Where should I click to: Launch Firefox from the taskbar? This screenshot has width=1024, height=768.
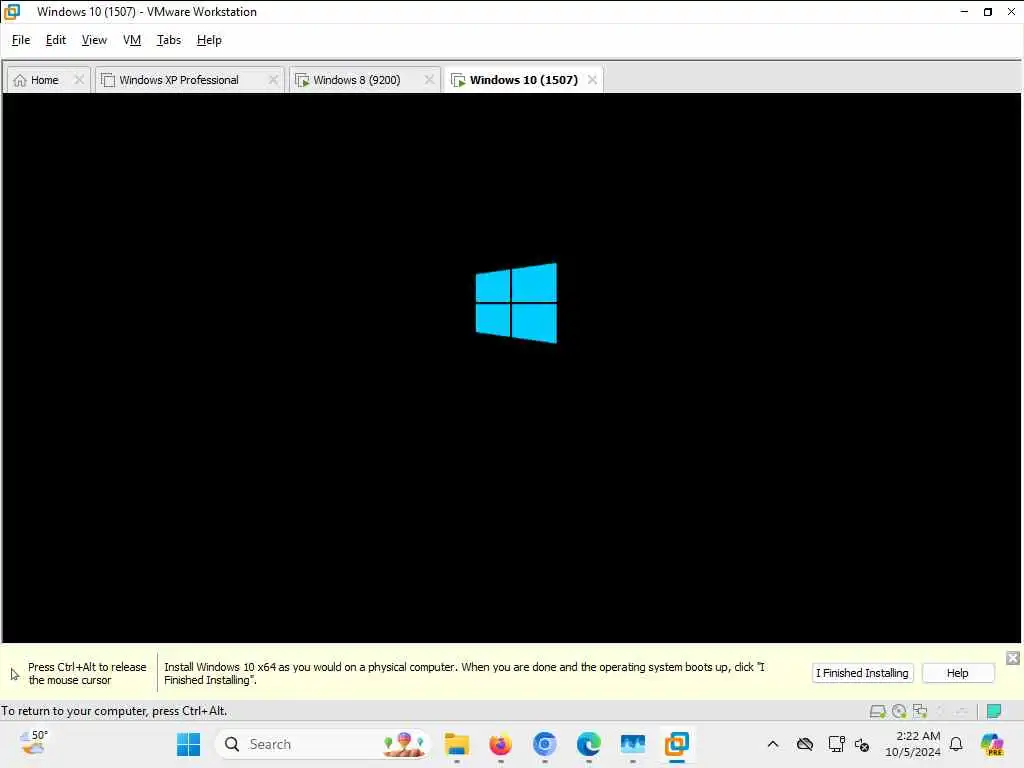pos(500,744)
